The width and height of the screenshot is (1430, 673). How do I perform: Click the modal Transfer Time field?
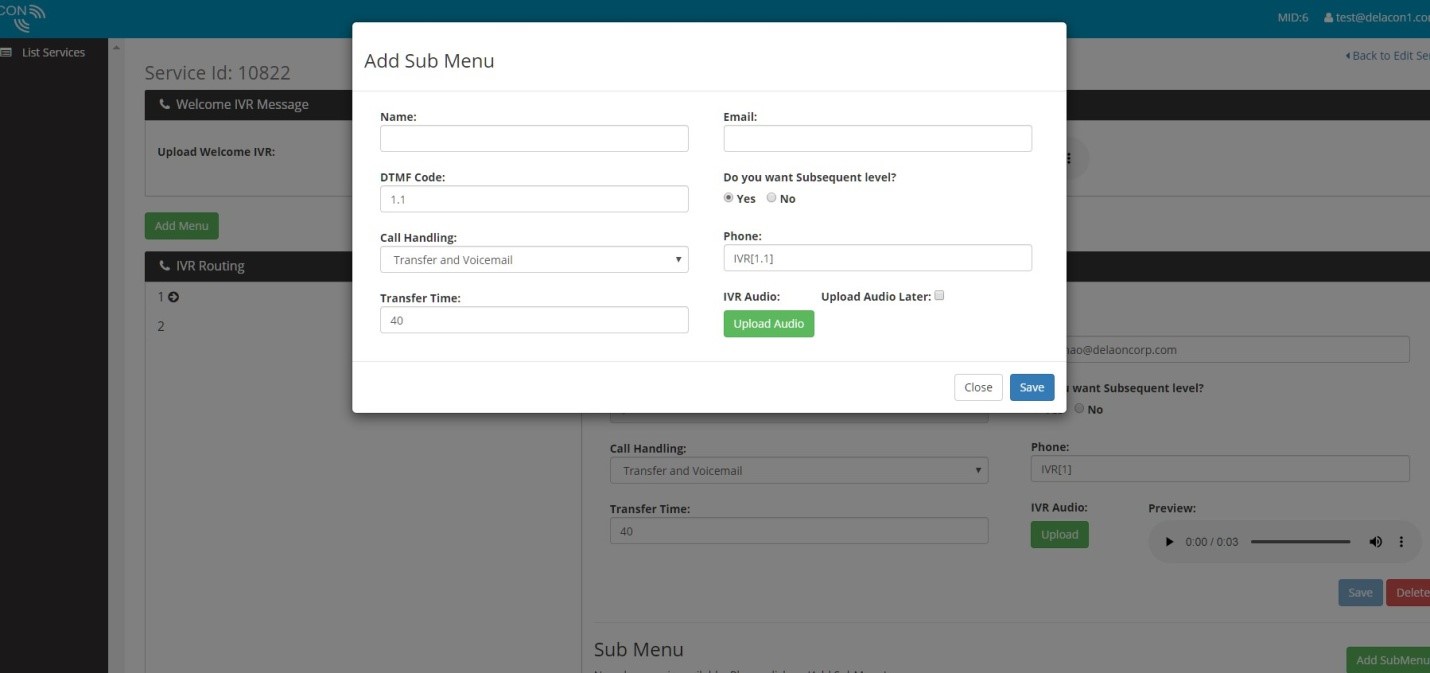[534, 320]
